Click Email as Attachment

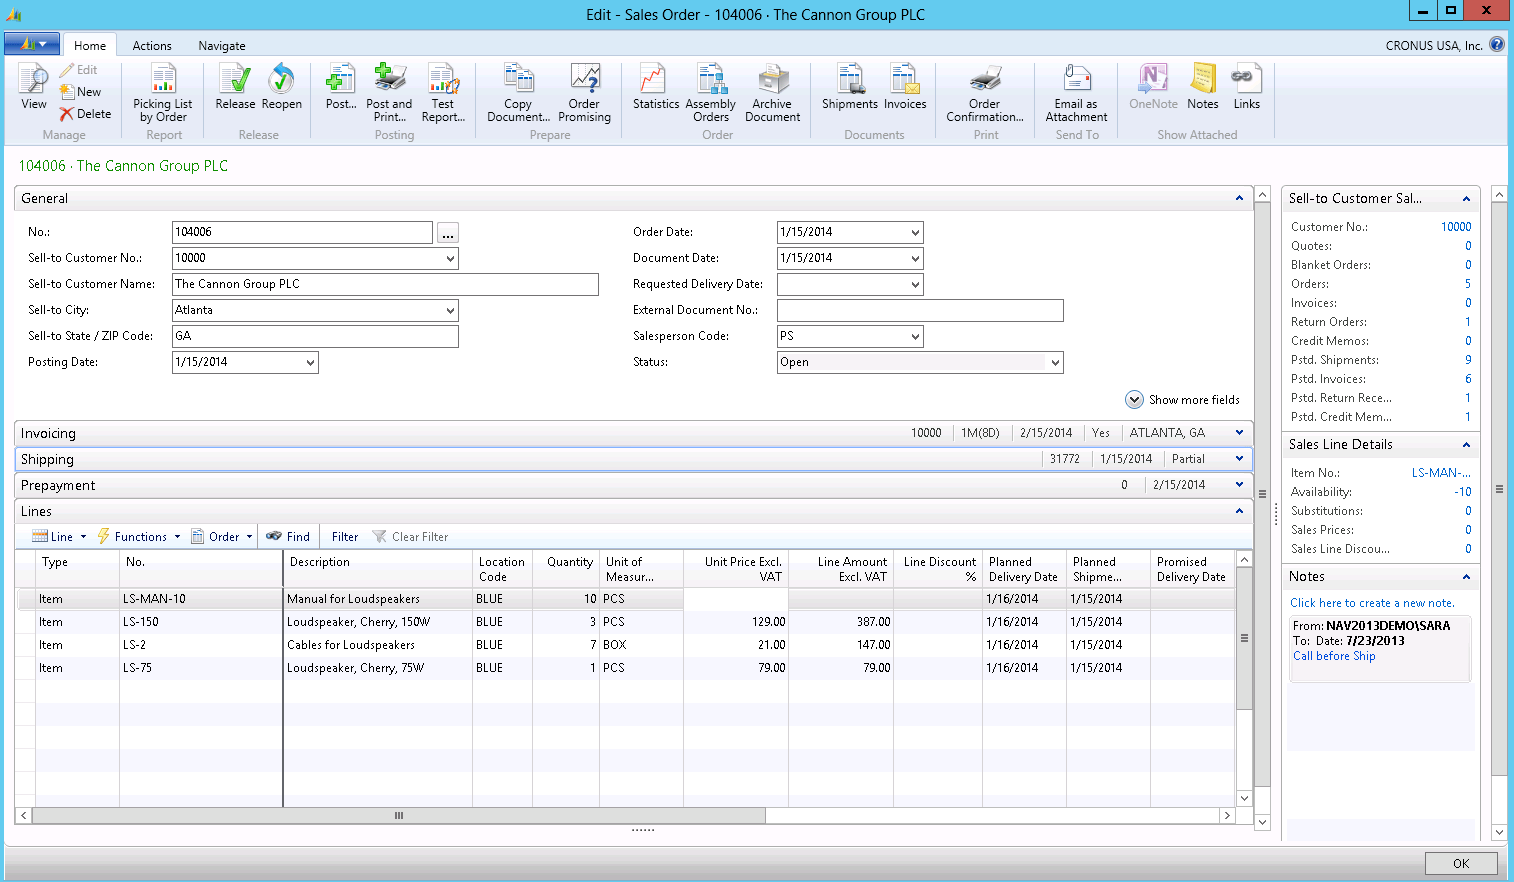tap(1076, 93)
